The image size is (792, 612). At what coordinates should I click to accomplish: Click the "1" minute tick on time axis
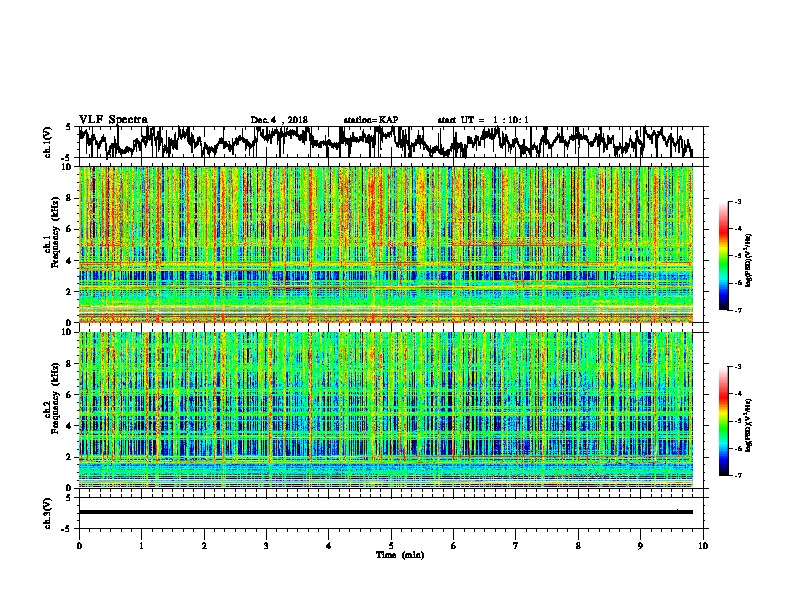141,546
